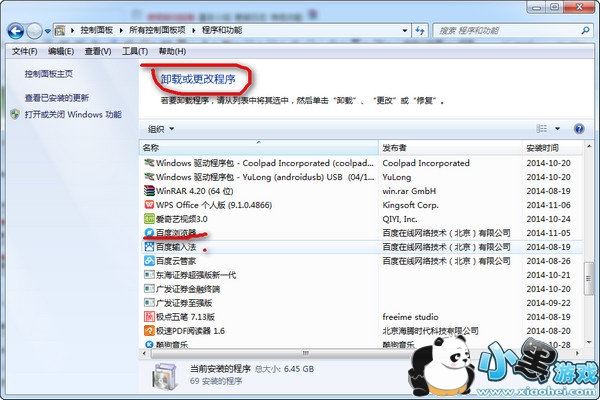Go to 控制面板主页 link
The height and width of the screenshot is (400, 600).
click(x=49, y=74)
